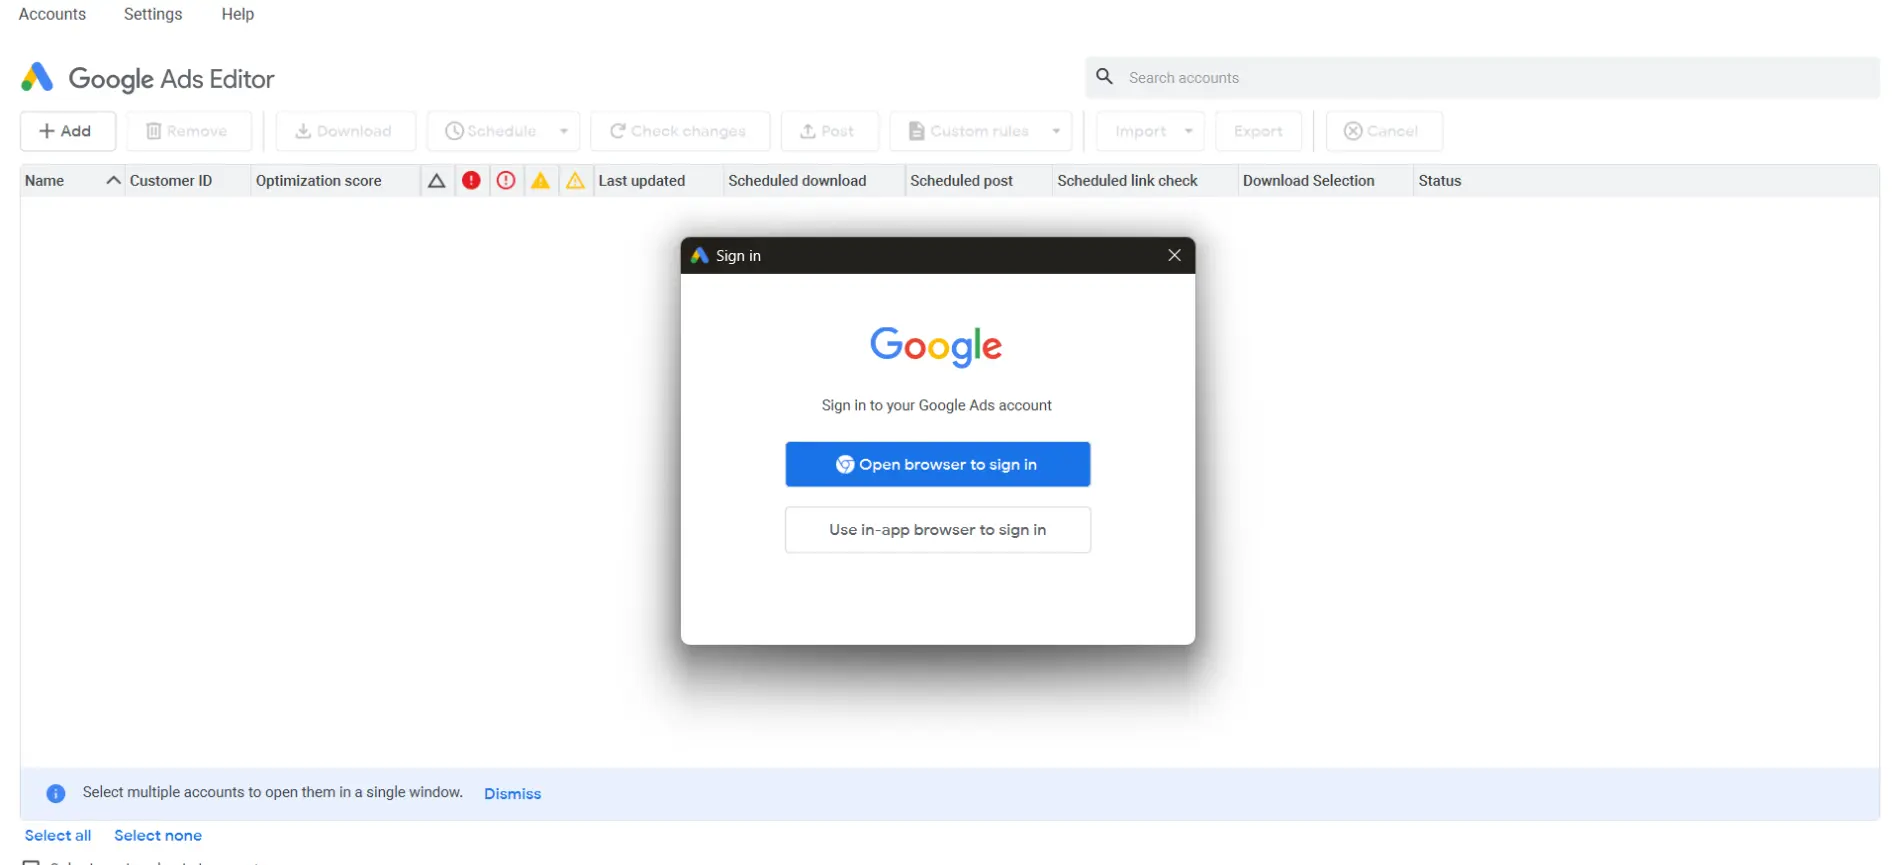The height and width of the screenshot is (865, 1900).
Task: Click Open browser to sign in
Action: (x=937, y=464)
